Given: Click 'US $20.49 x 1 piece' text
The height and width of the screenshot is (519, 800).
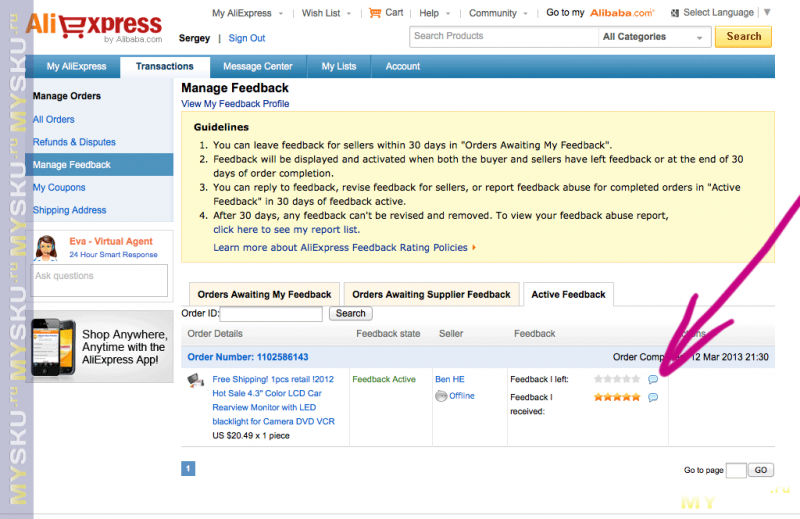Looking at the screenshot, I should click(x=251, y=436).
